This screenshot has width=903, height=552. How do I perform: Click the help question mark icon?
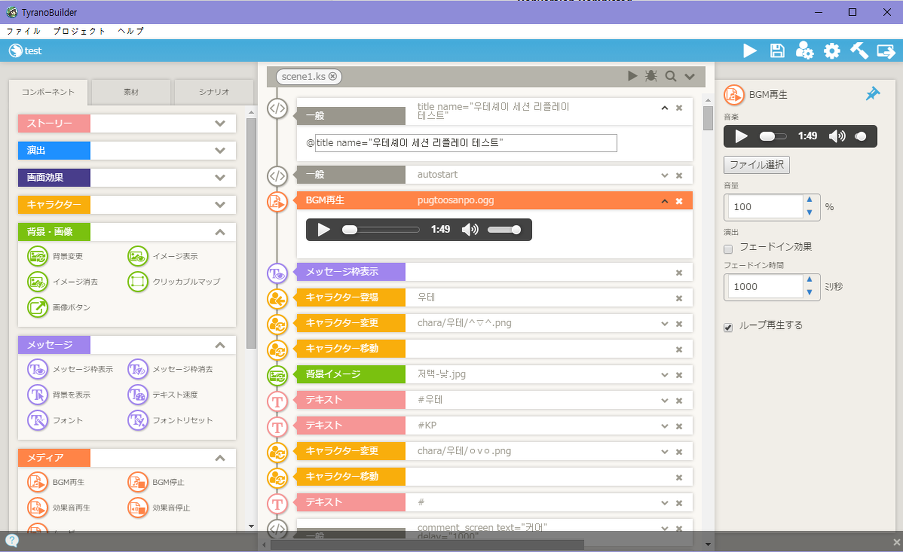click(x=12, y=540)
